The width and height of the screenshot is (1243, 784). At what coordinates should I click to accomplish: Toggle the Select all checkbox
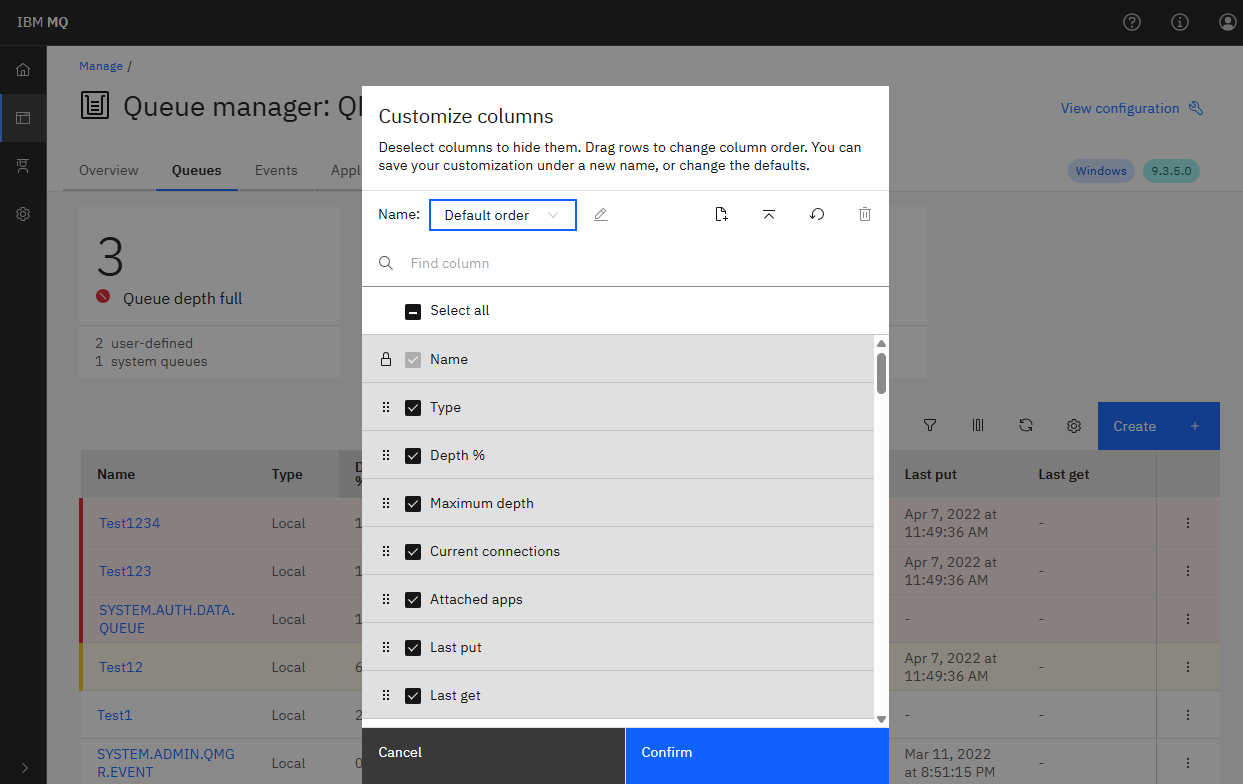413,311
